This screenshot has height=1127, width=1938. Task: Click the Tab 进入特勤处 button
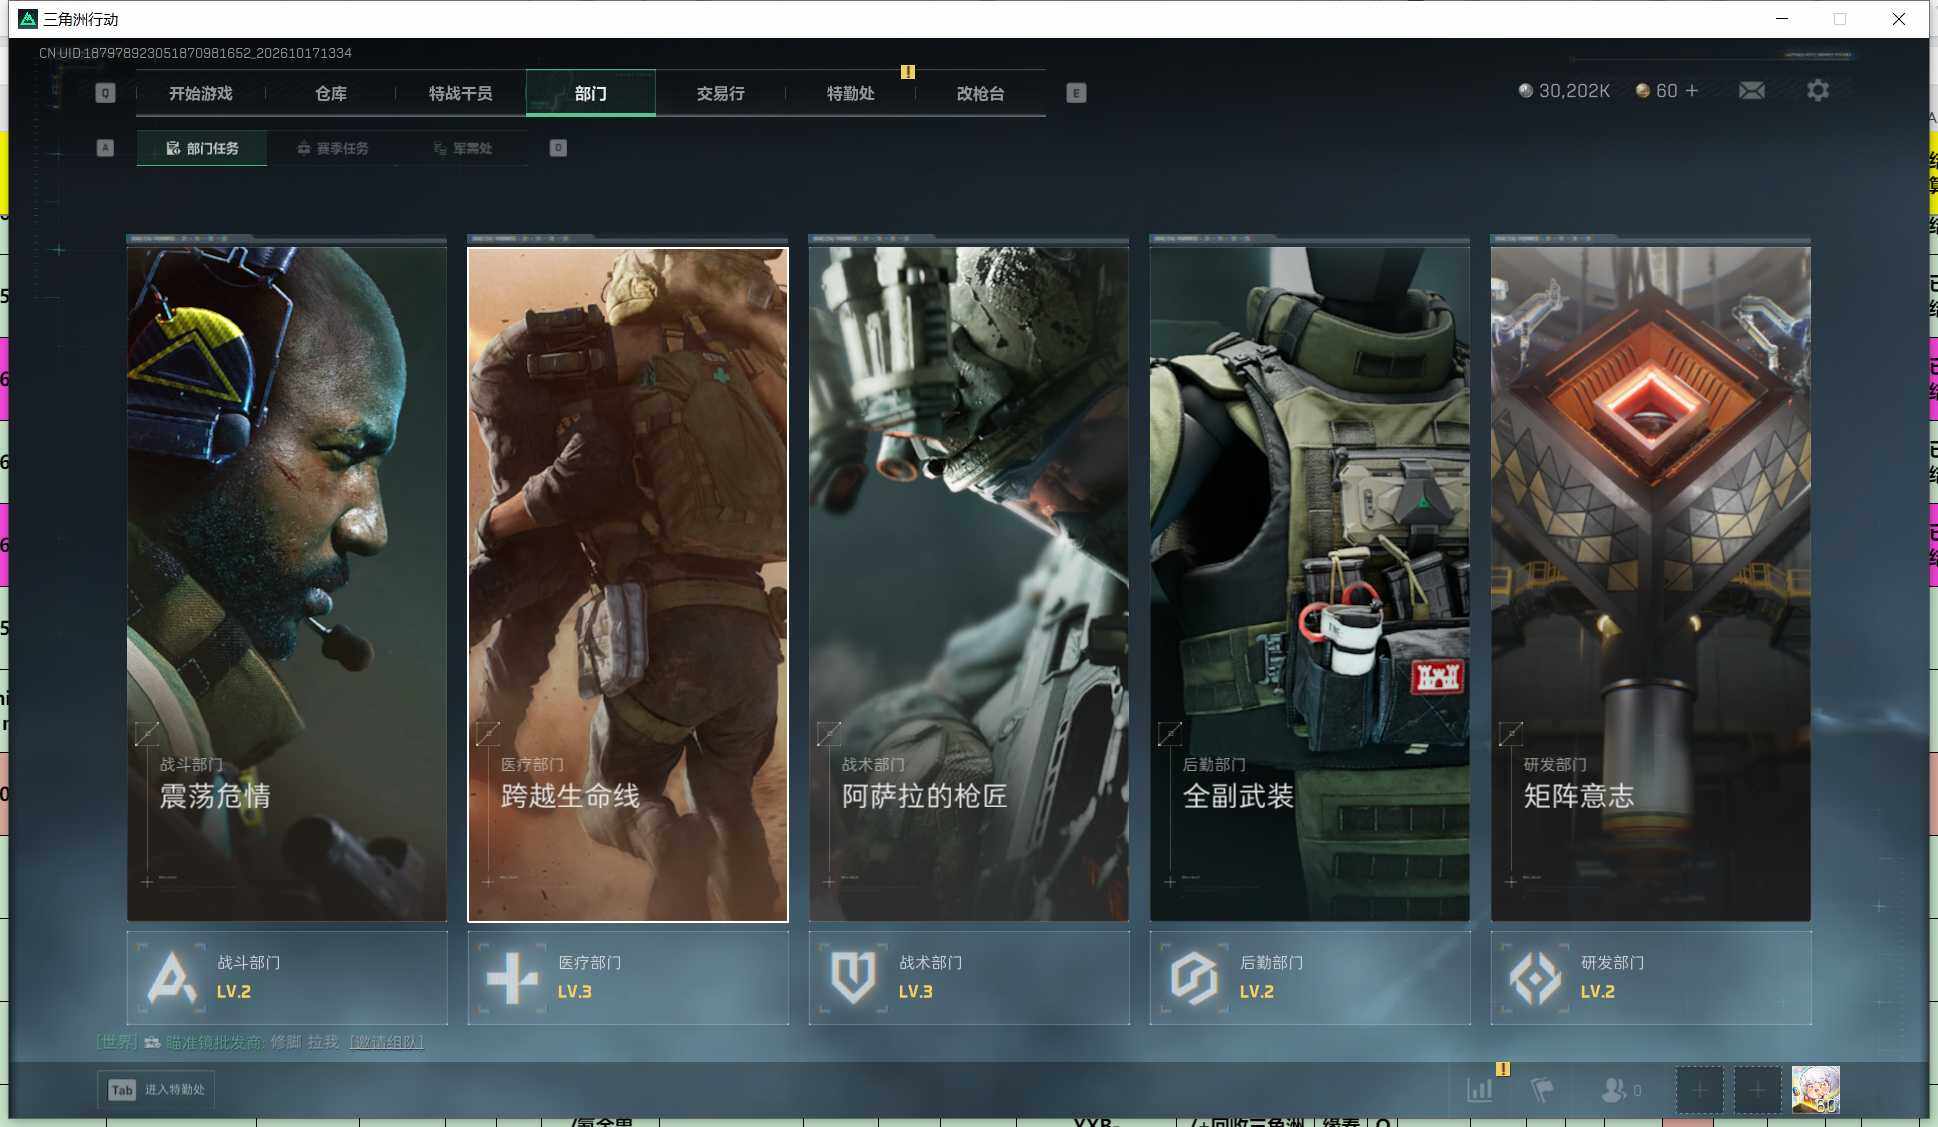[156, 1089]
